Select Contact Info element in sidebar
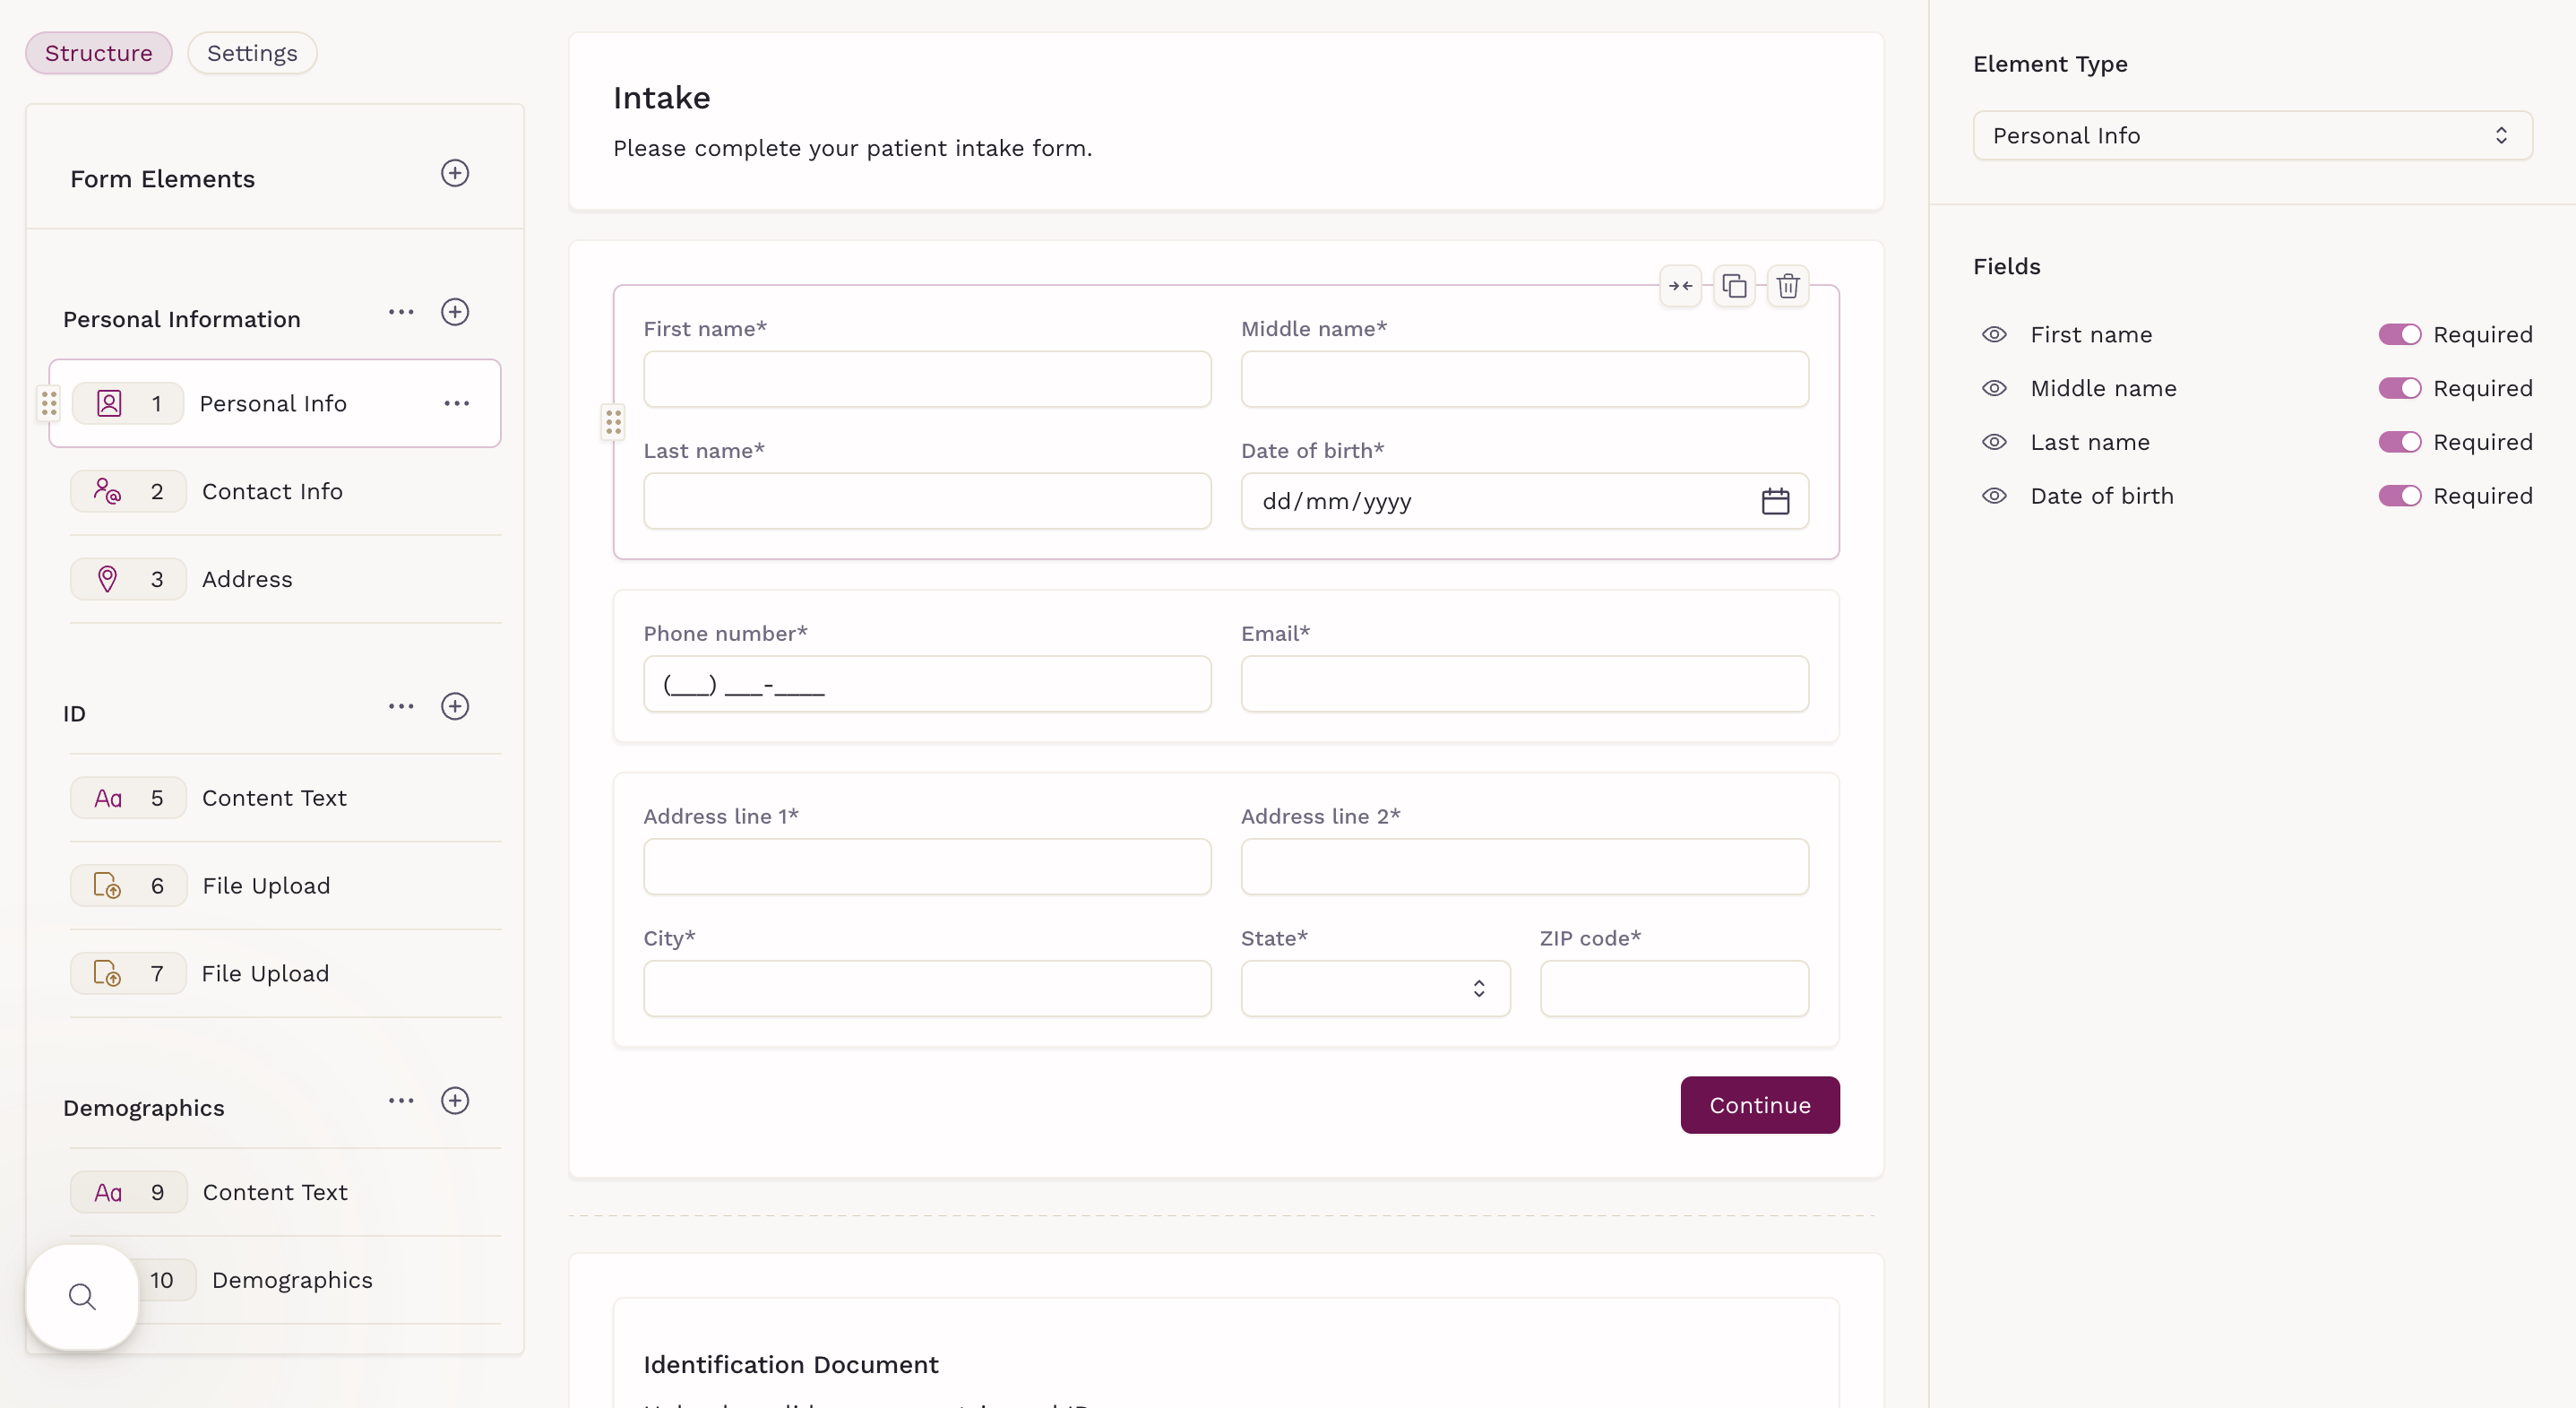 coord(272,492)
